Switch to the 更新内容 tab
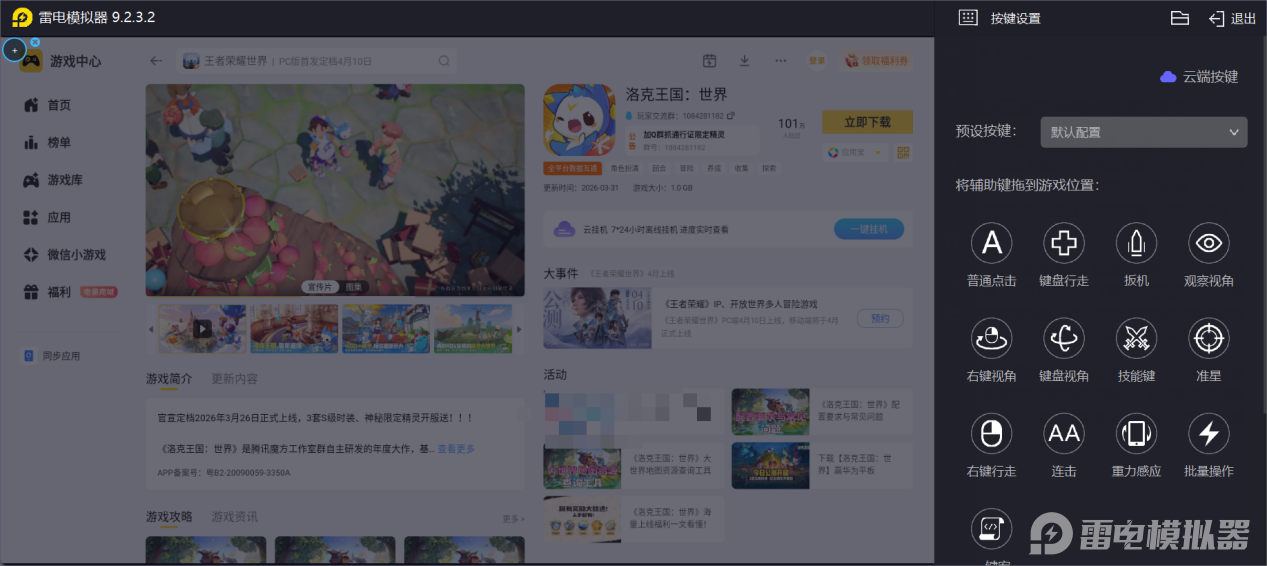This screenshot has width=1267, height=566. coord(234,379)
